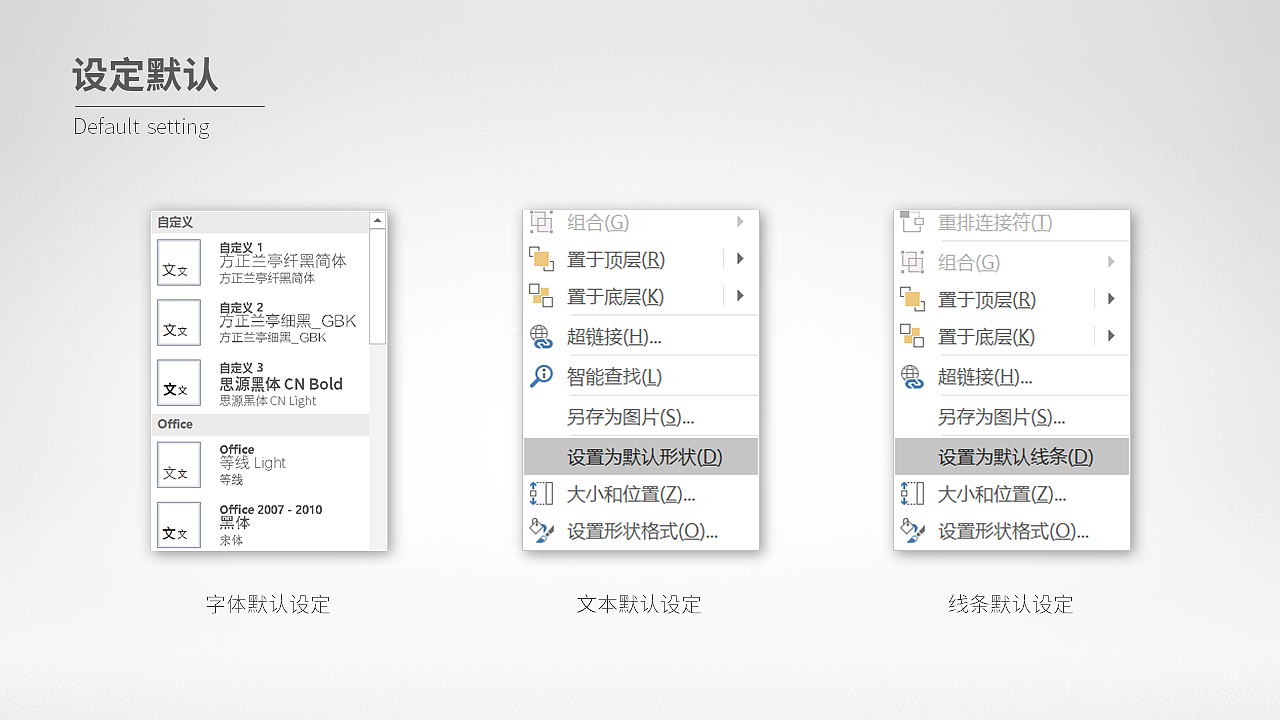Click 超链接(H) in right menu
Screen dimensions: 1280x720
(1000, 375)
